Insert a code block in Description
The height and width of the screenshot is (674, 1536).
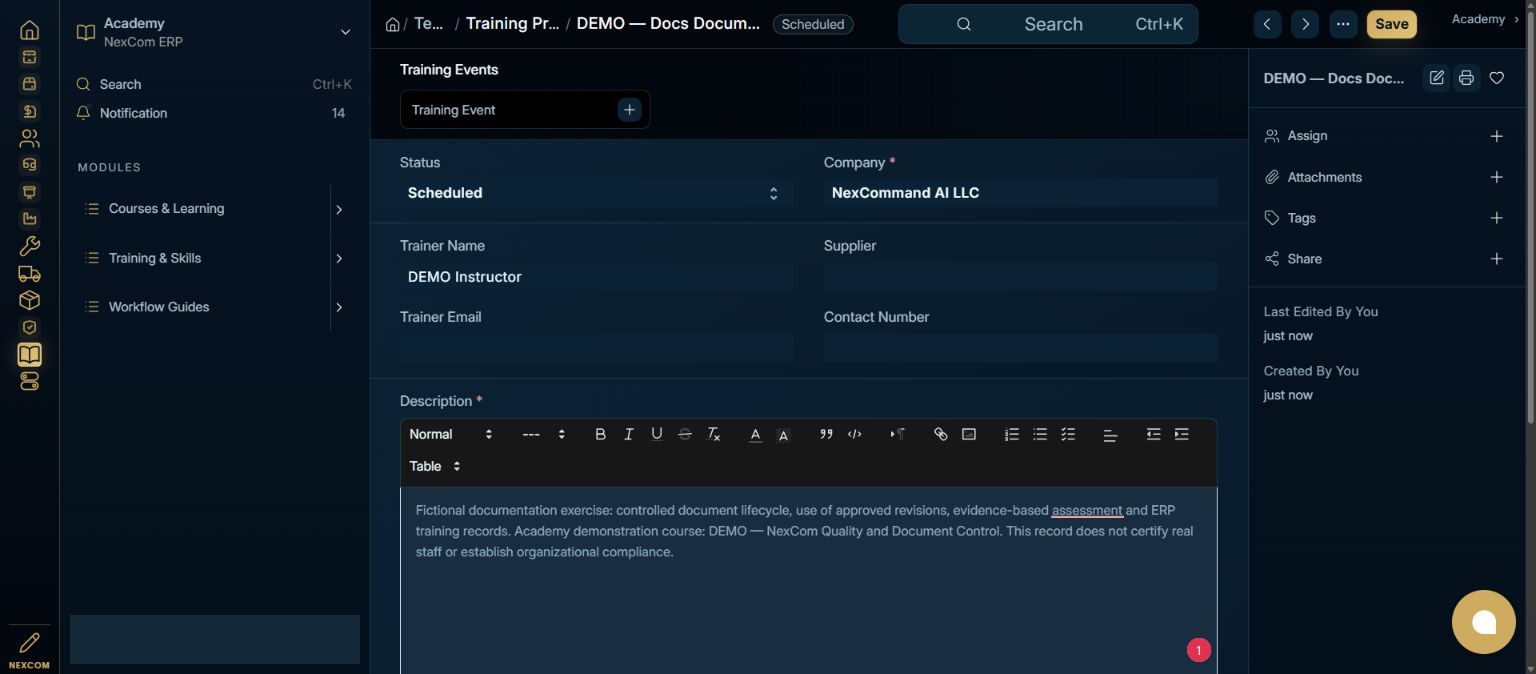(x=854, y=434)
